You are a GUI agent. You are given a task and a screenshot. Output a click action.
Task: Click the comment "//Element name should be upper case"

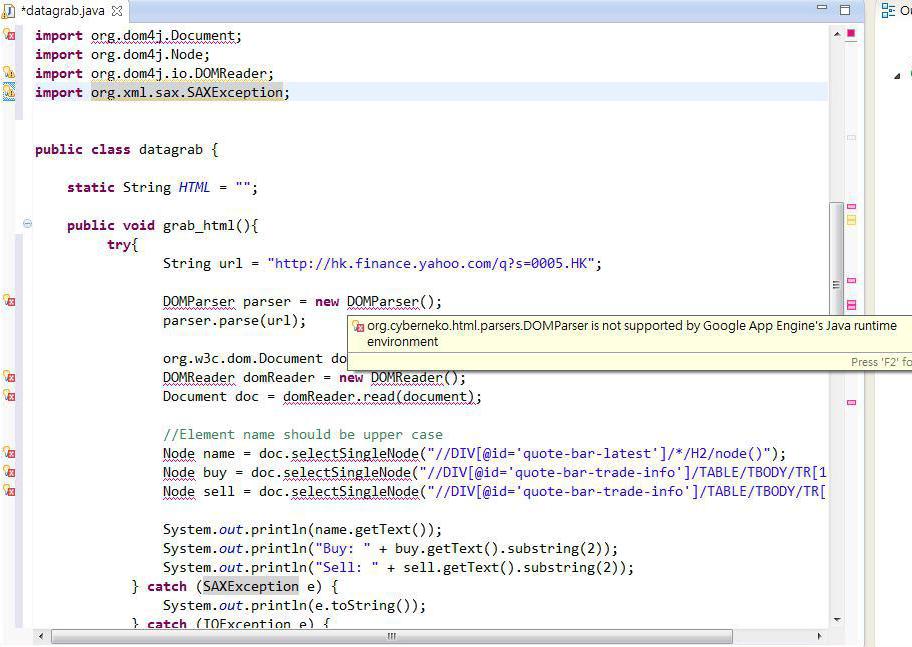coord(302,435)
